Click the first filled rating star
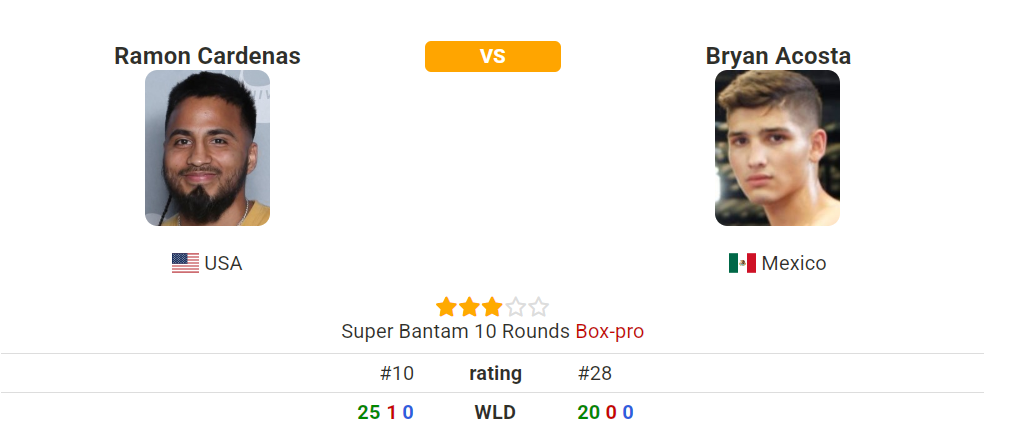The width and height of the screenshot is (1017, 428). point(446,307)
